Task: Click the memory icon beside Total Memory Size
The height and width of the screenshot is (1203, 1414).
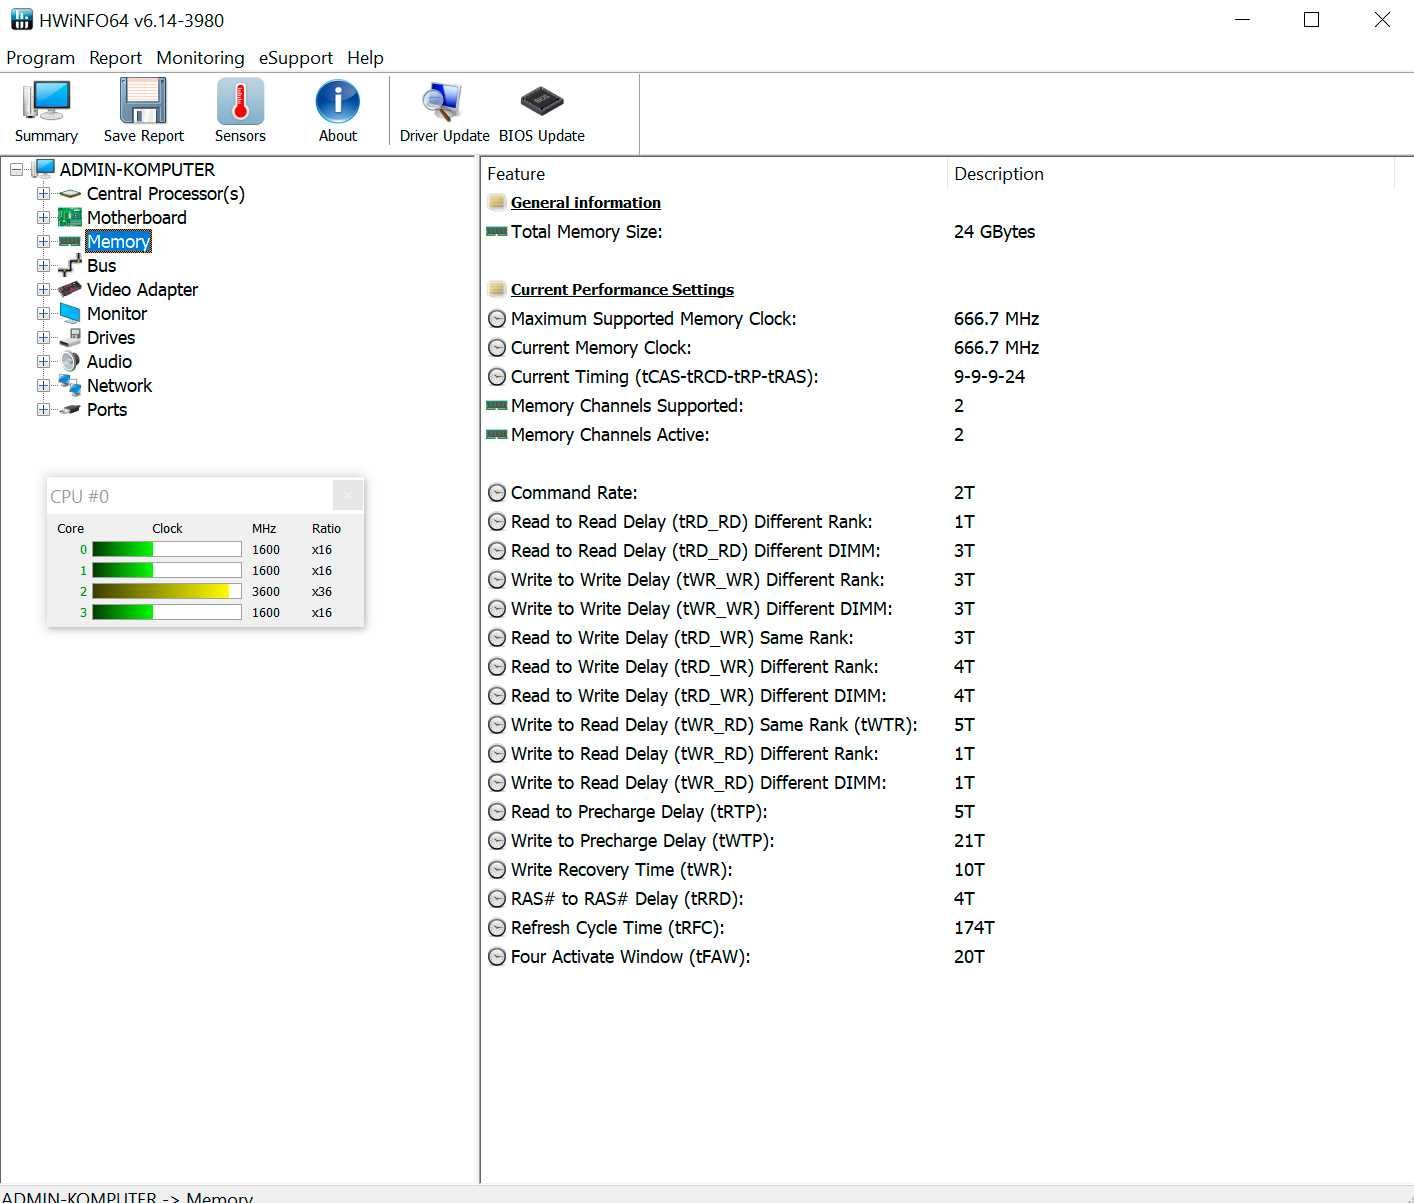Action: pyautogui.click(x=497, y=231)
